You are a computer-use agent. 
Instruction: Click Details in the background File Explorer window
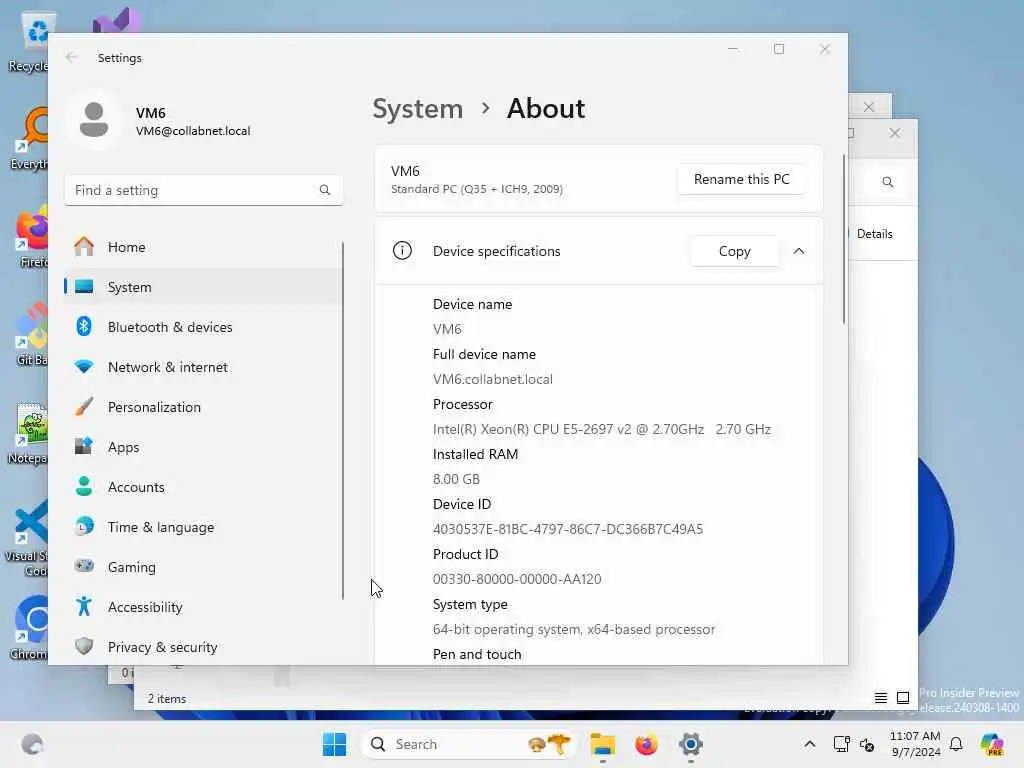[874, 234]
